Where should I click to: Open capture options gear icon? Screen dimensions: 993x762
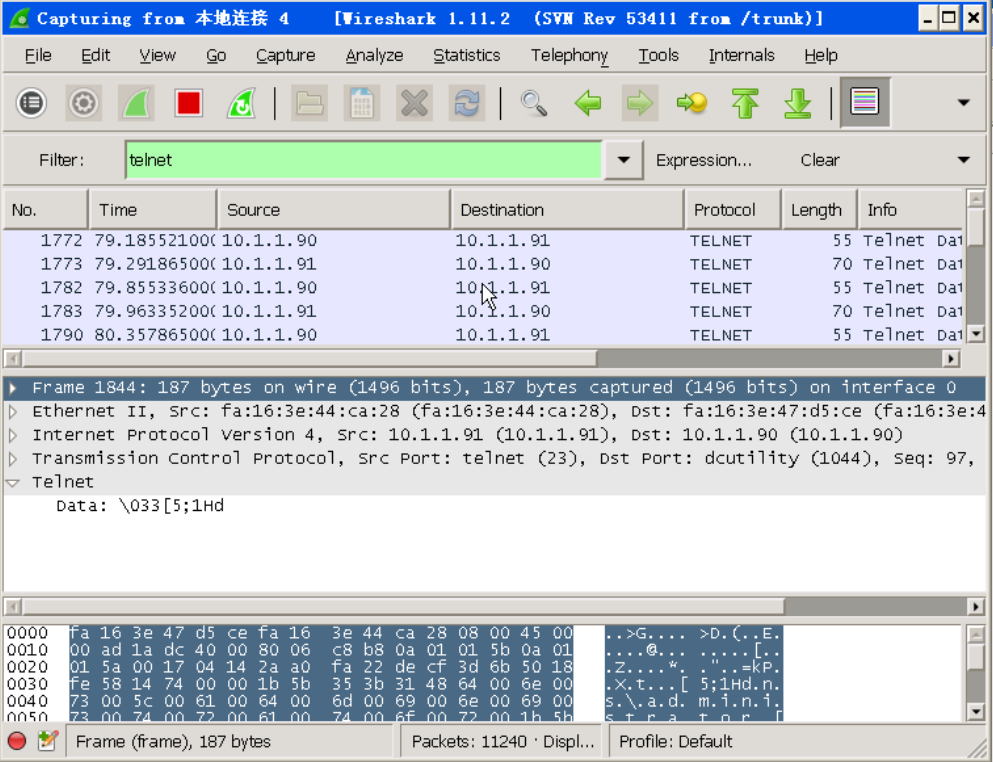pyautogui.click(x=84, y=103)
